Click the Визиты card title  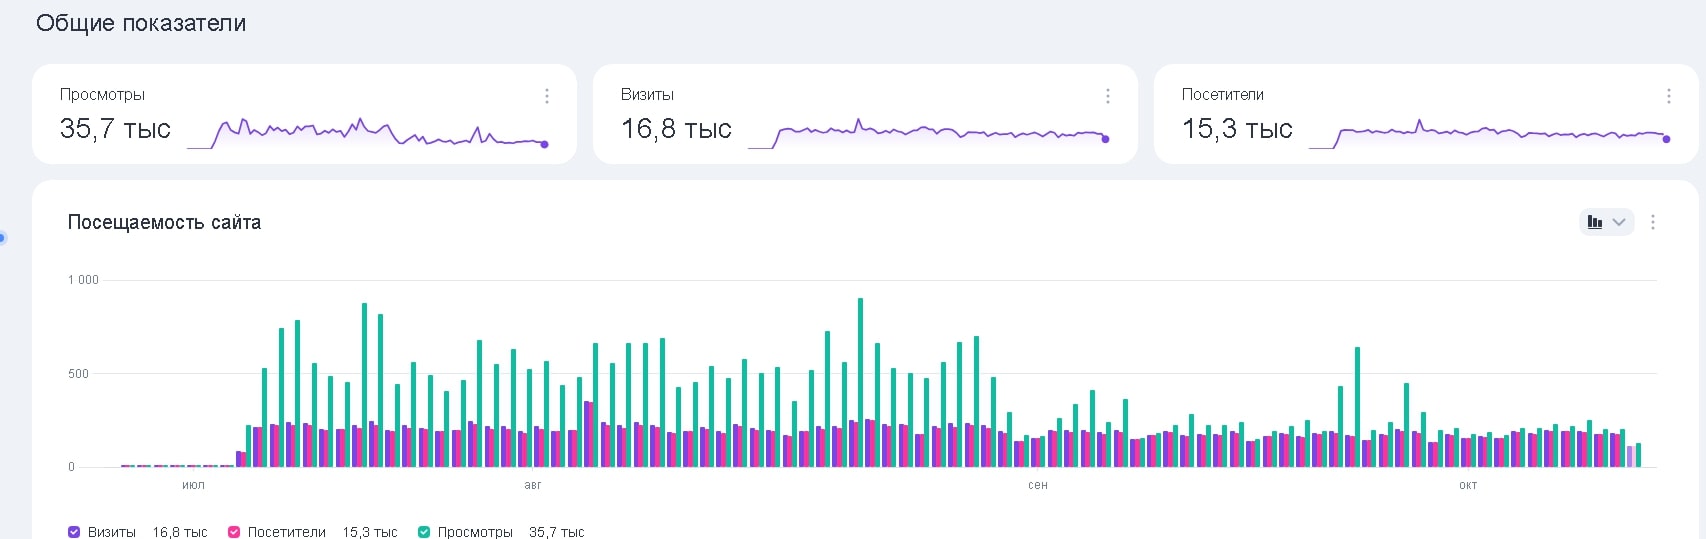point(647,95)
